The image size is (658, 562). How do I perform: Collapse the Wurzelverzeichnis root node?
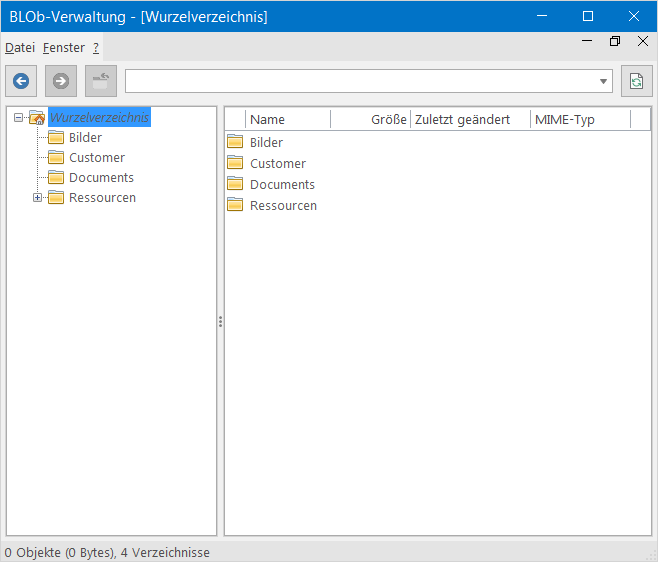click(19, 118)
